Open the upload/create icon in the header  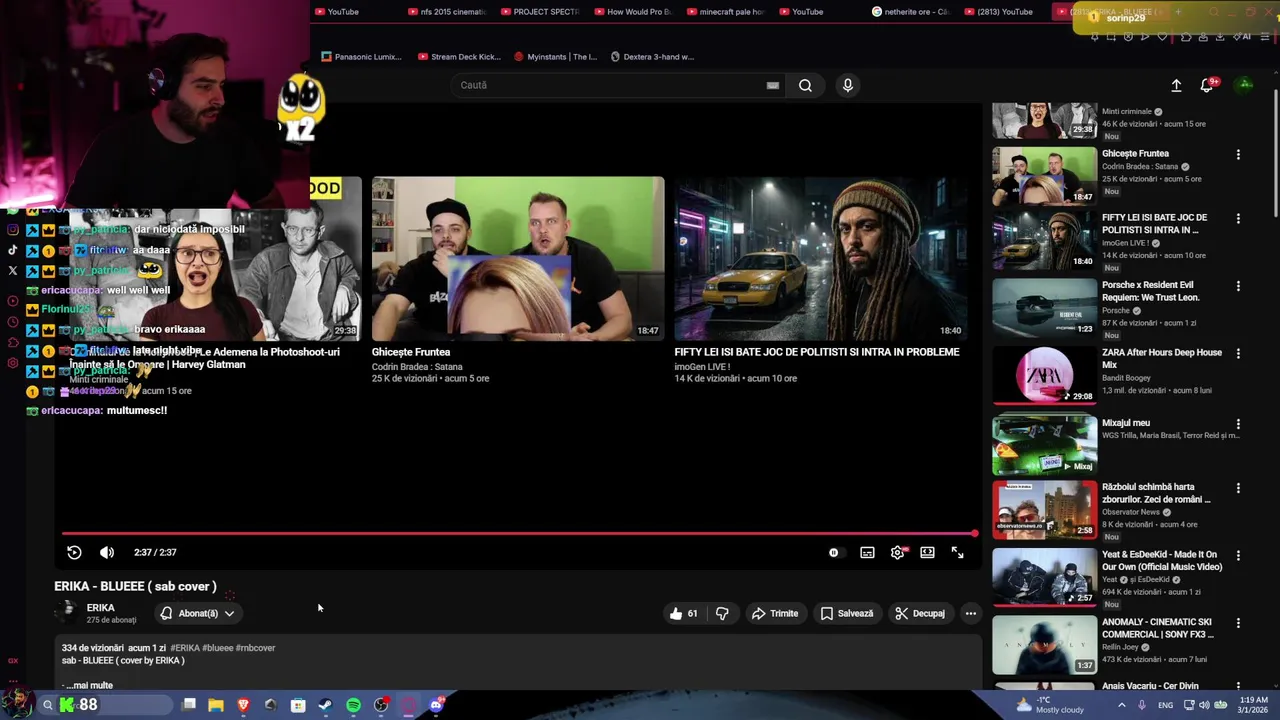[x=1176, y=85]
